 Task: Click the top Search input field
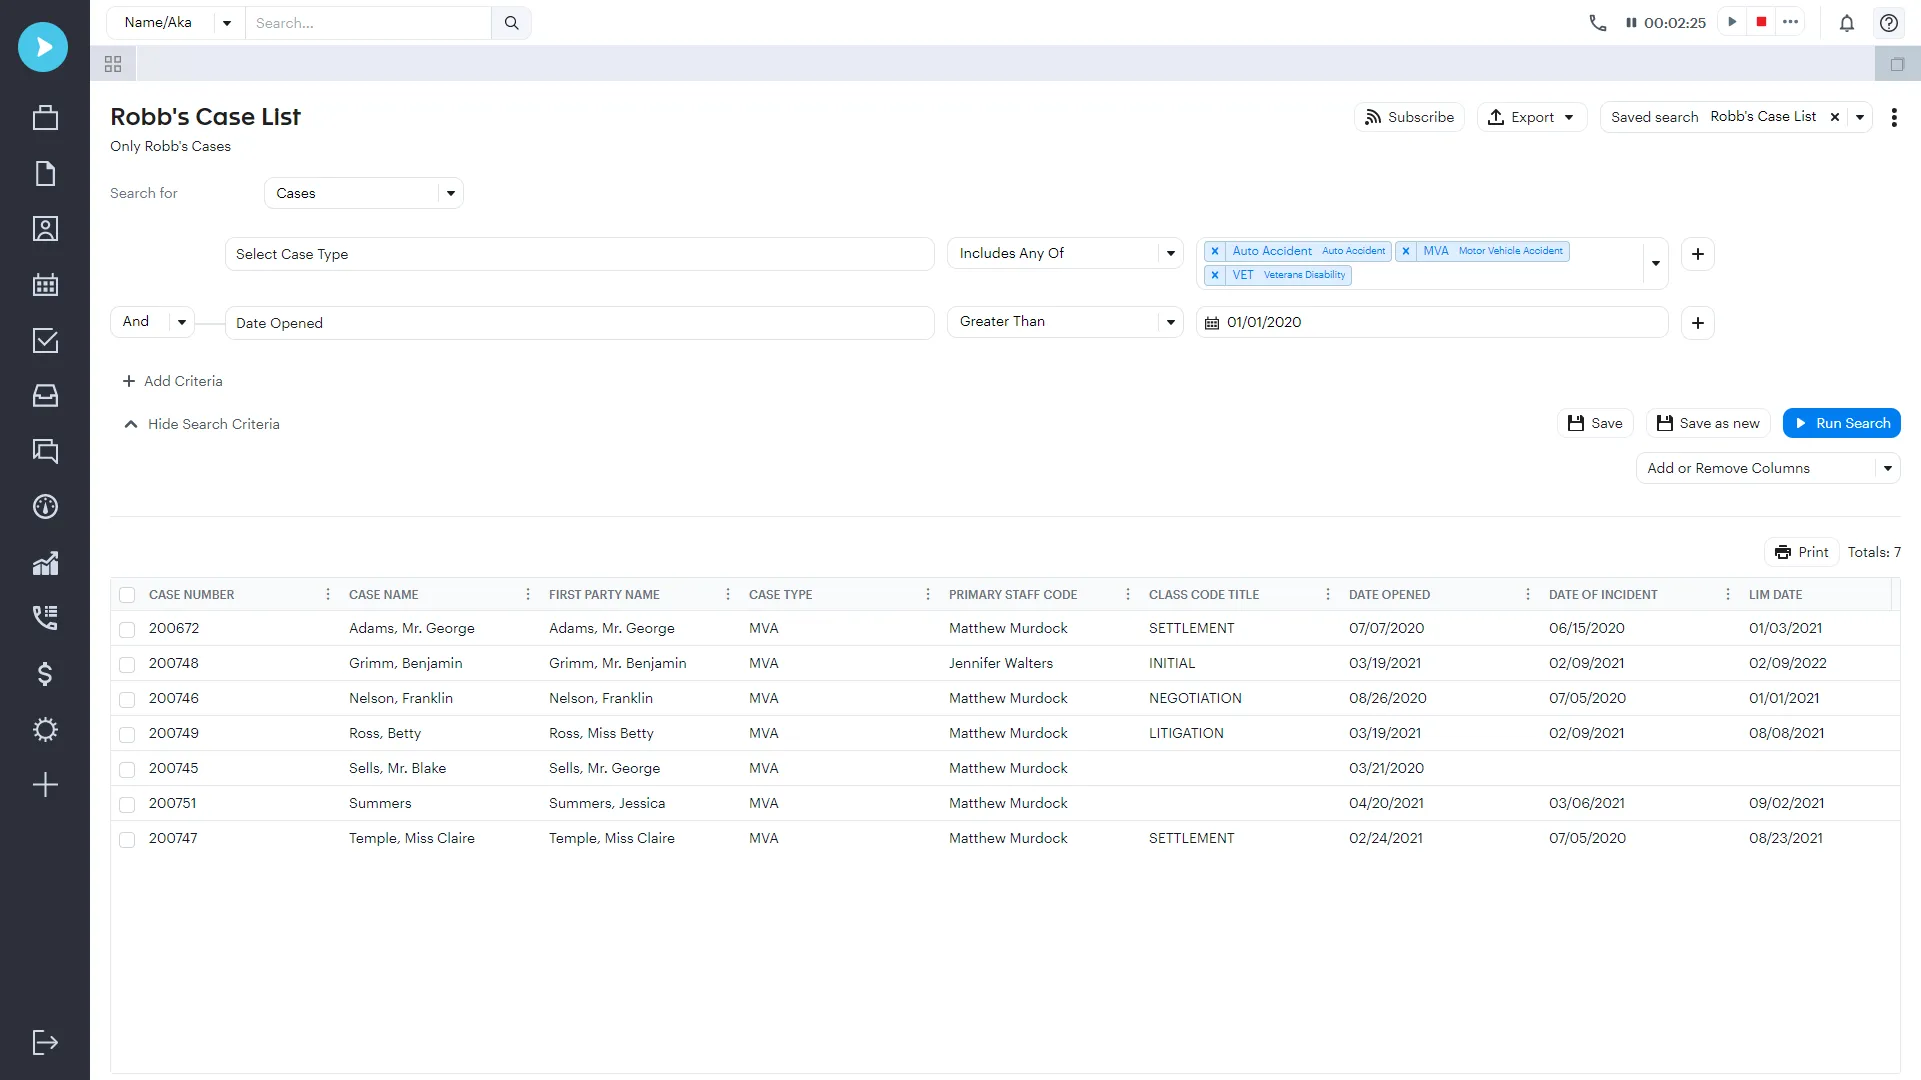(x=368, y=23)
